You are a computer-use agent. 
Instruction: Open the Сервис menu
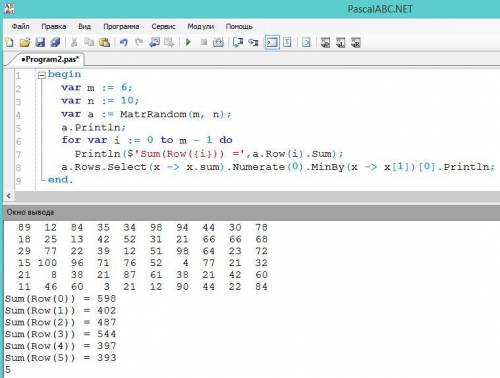coord(163,26)
